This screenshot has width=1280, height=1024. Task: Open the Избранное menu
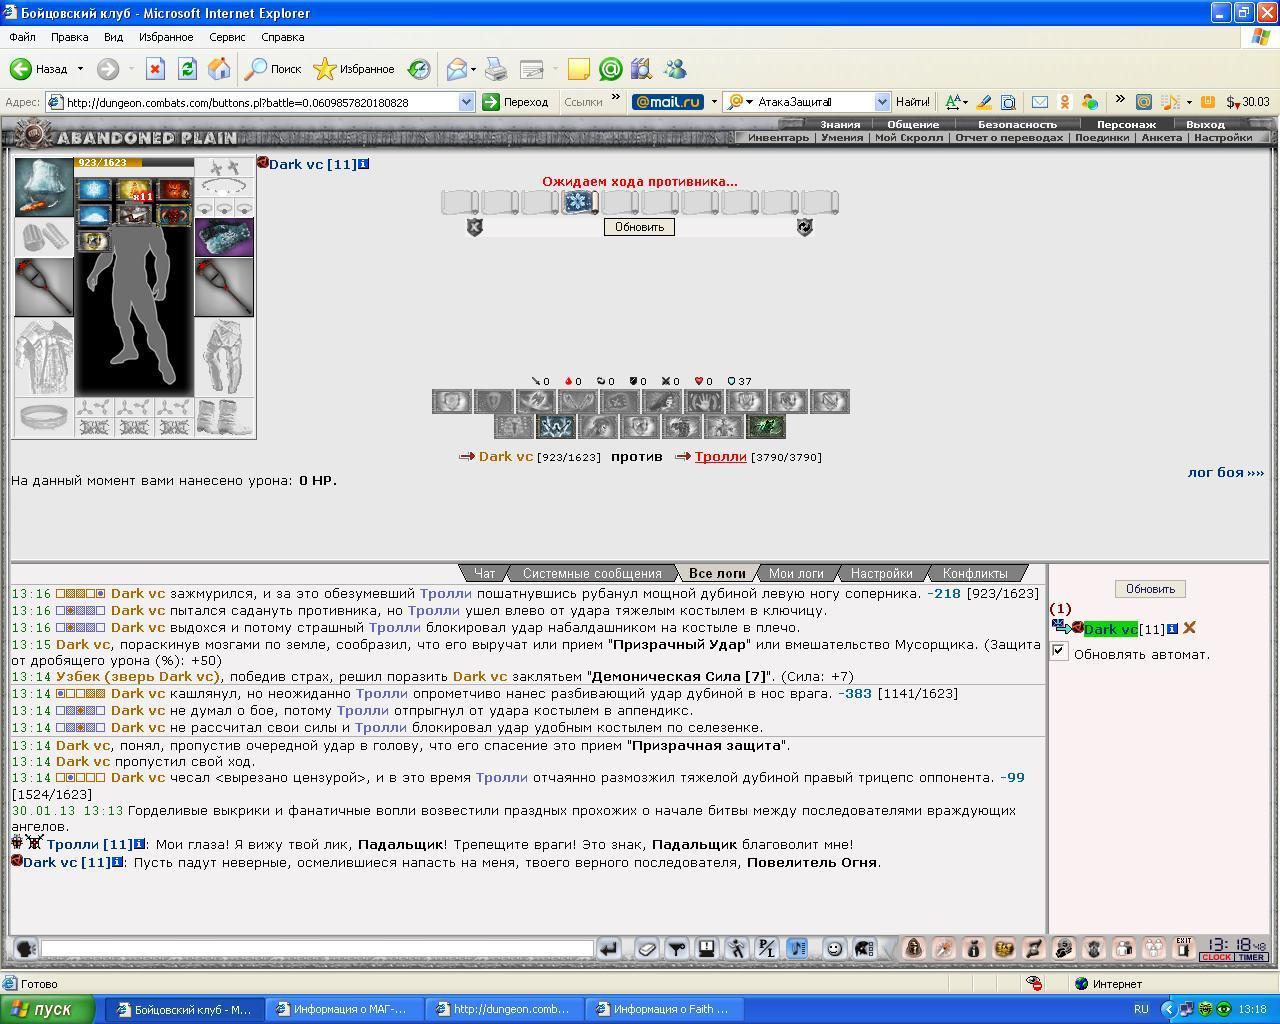(x=166, y=37)
